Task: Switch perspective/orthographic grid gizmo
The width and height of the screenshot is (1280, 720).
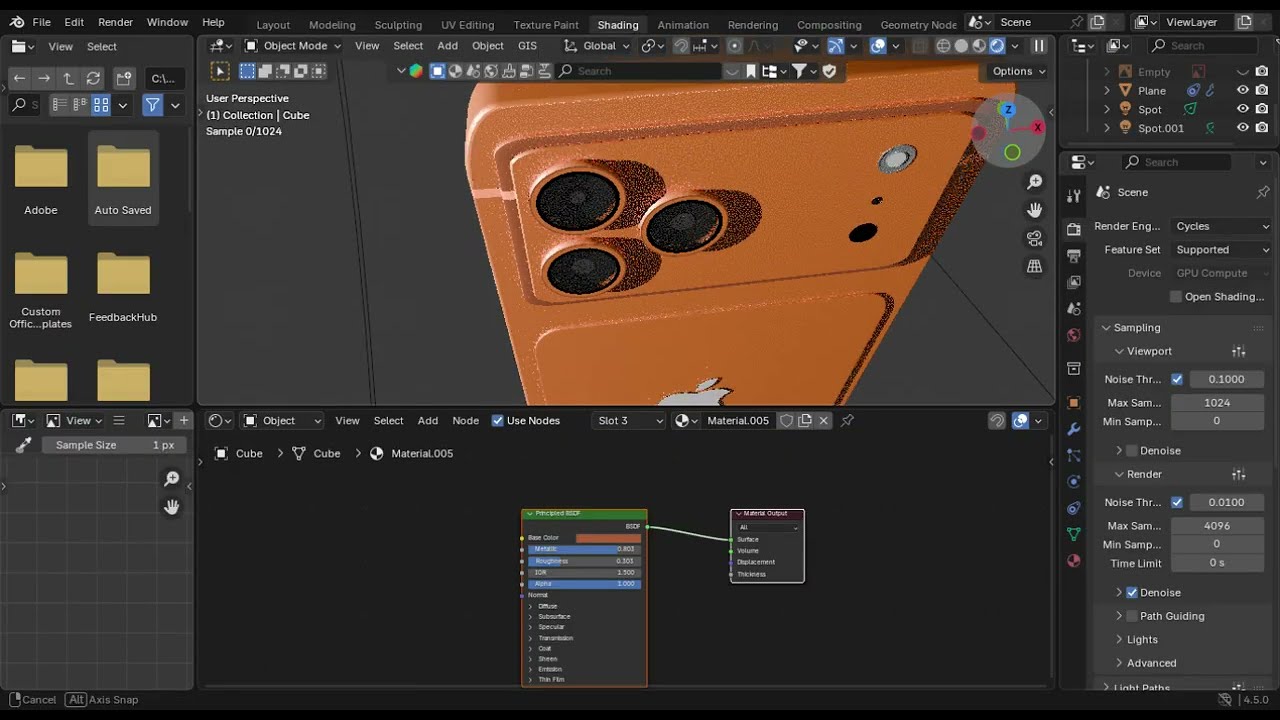Action: [x=1034, y=266]
